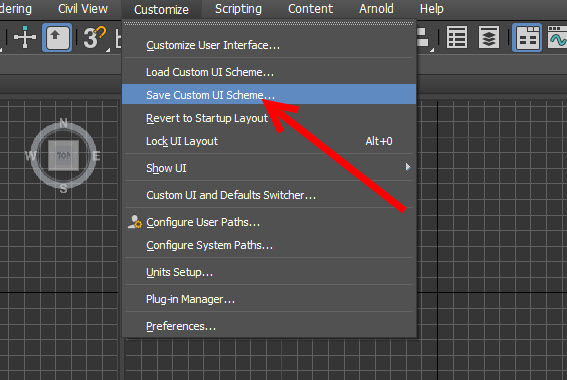Click the S compass letter on ViewCube
The image size is (567, 380).
tap(63, 188)
